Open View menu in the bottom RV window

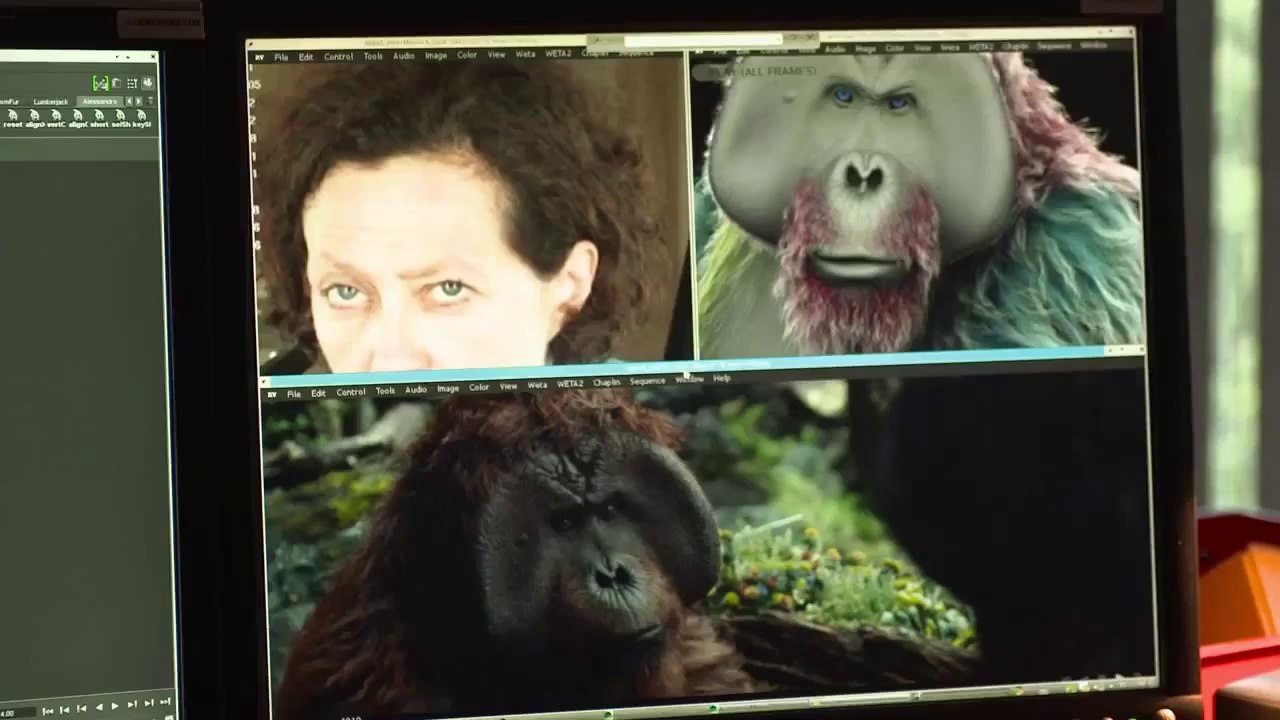tap(508, 386)
